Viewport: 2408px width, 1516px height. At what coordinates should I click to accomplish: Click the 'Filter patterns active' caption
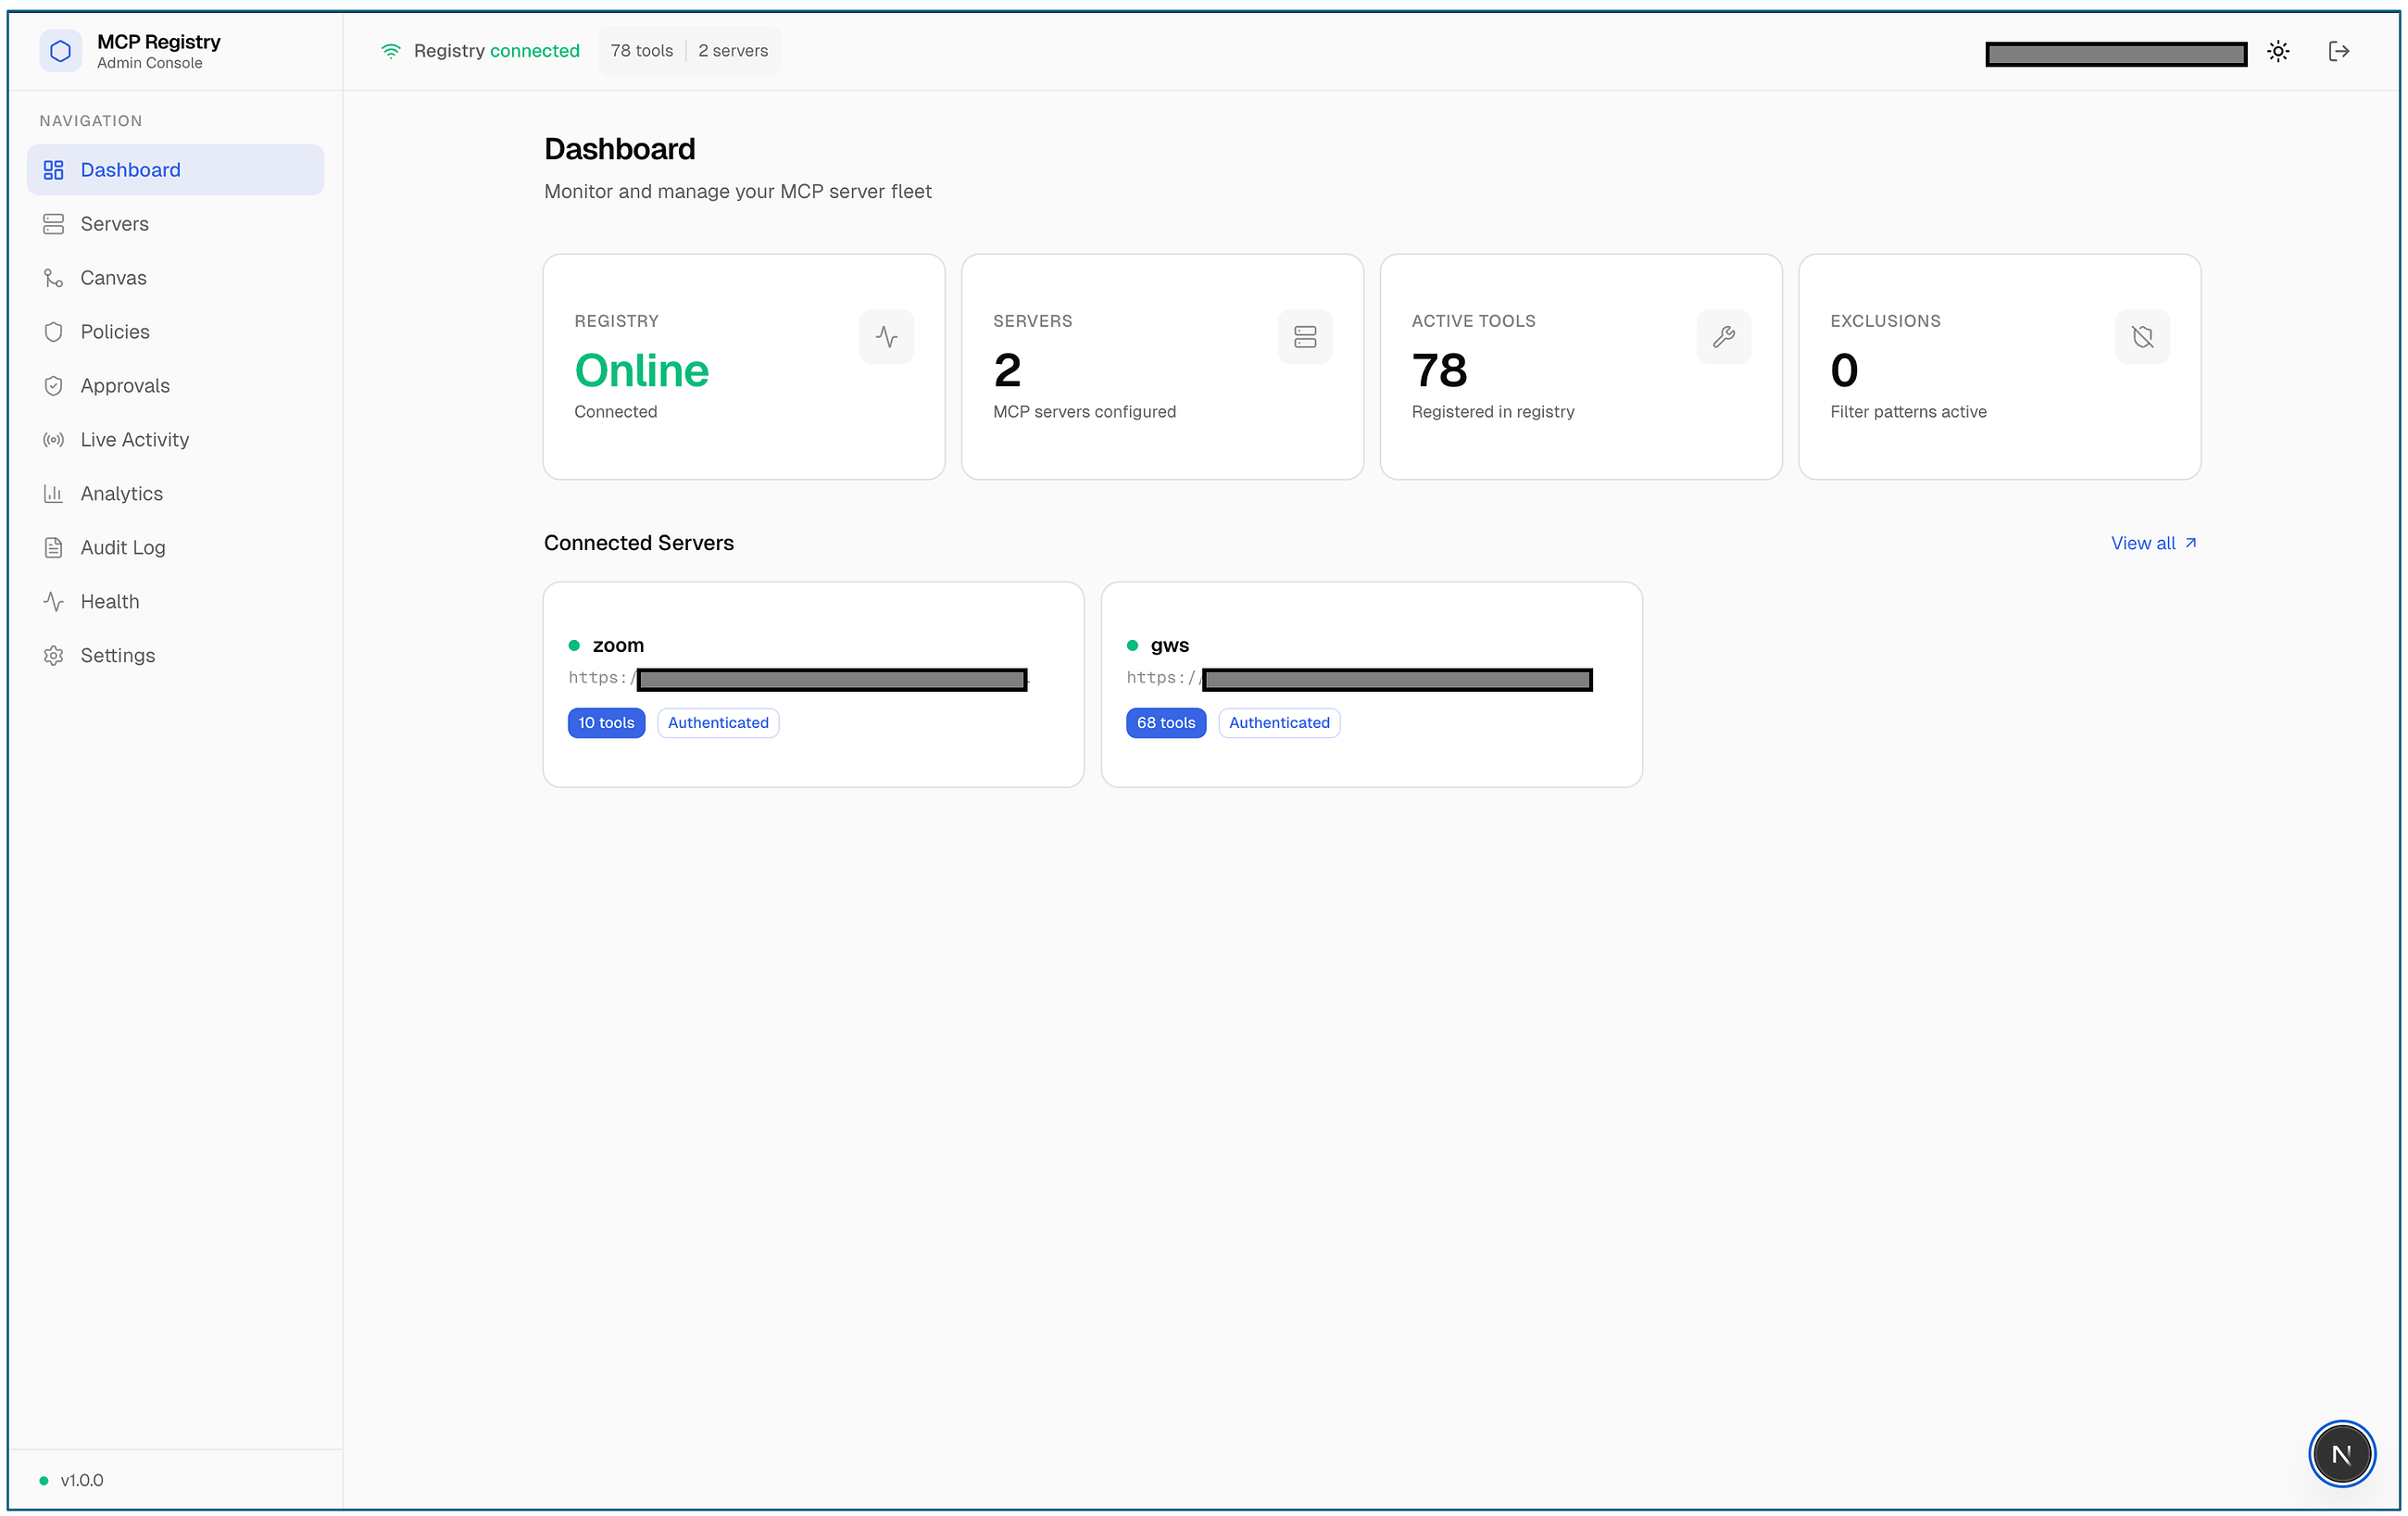(x=1909, y=412)
